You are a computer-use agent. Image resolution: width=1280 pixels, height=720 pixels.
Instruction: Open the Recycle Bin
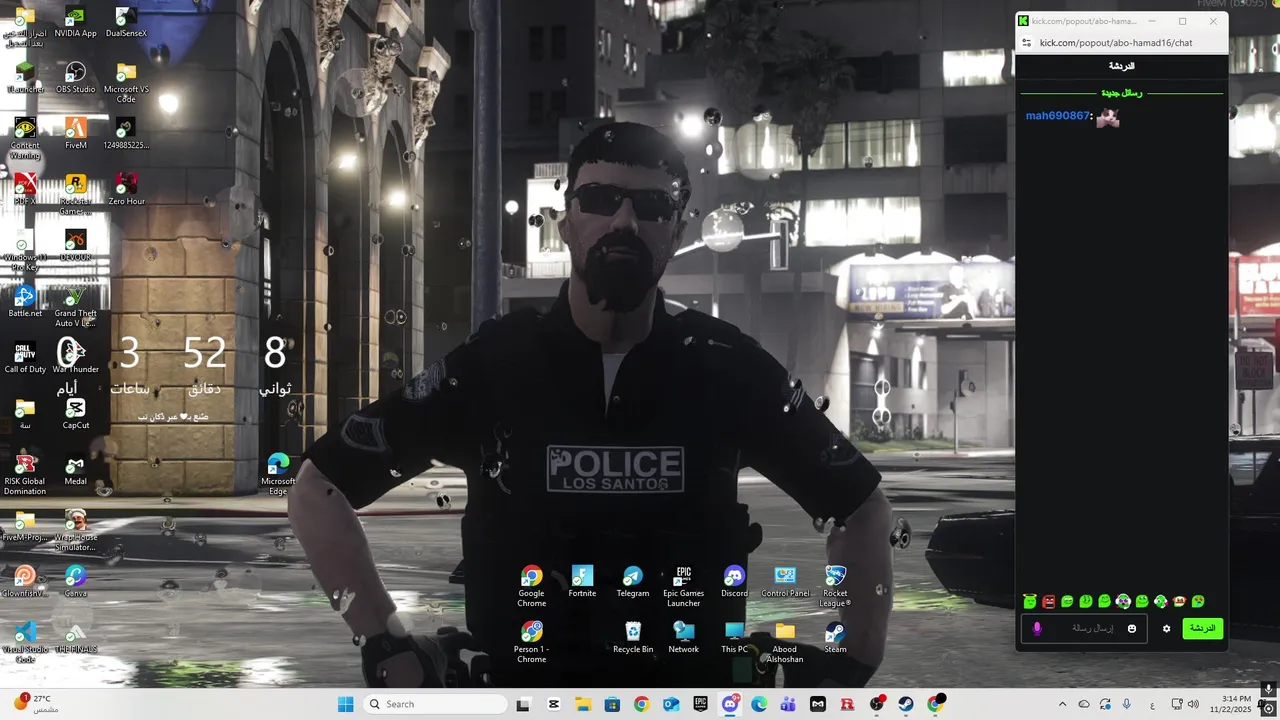633,638
